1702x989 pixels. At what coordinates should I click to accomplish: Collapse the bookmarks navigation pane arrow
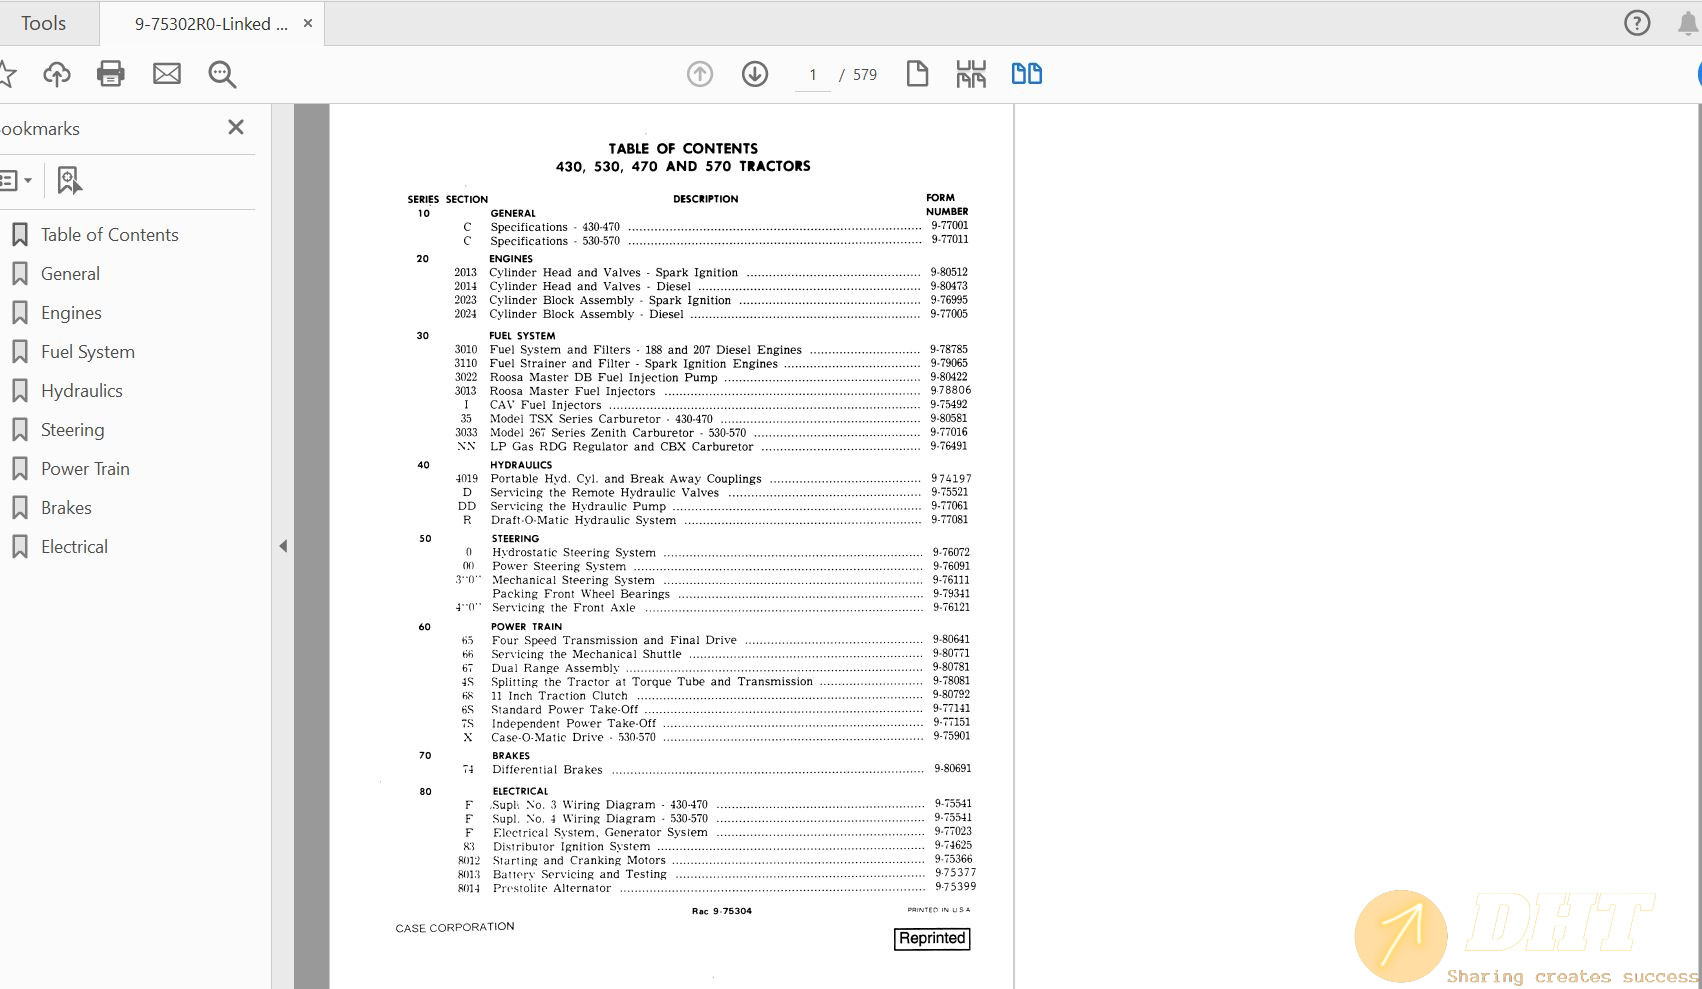click(283, 546)
